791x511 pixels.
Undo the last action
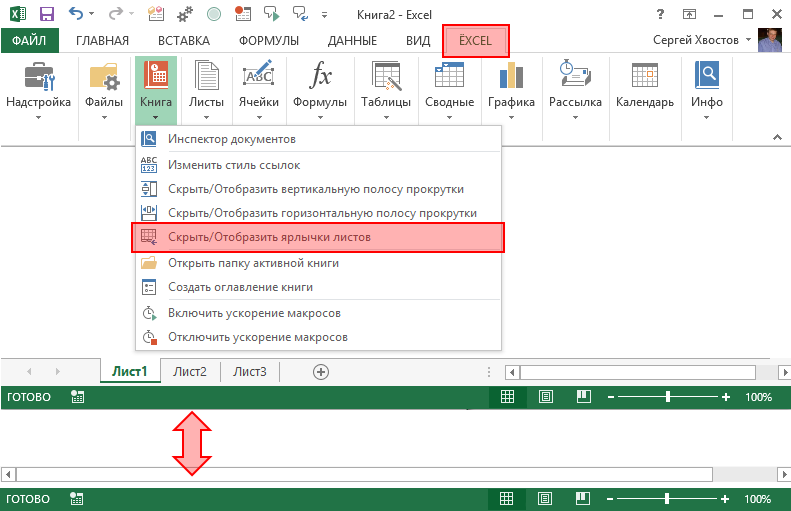76,14
